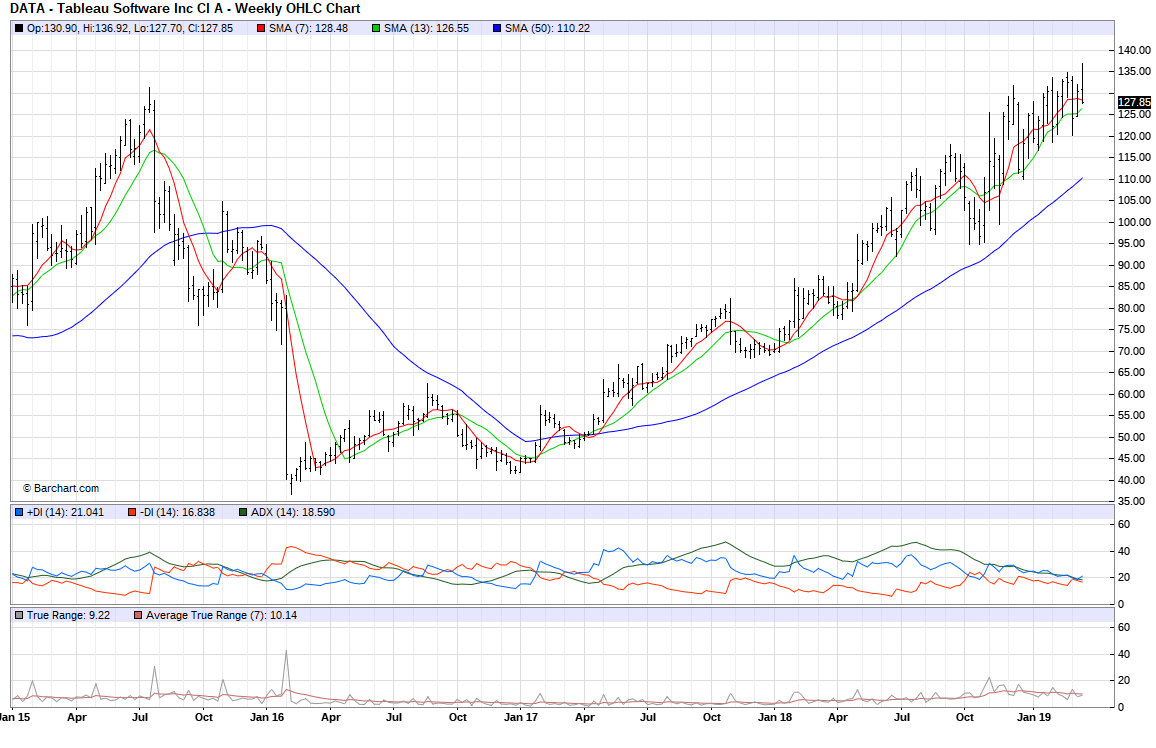Viewport: 1156px width, 748px height.
Task: Click the 'SMA (7): 128.48' label
Action: tap(308, 29)
